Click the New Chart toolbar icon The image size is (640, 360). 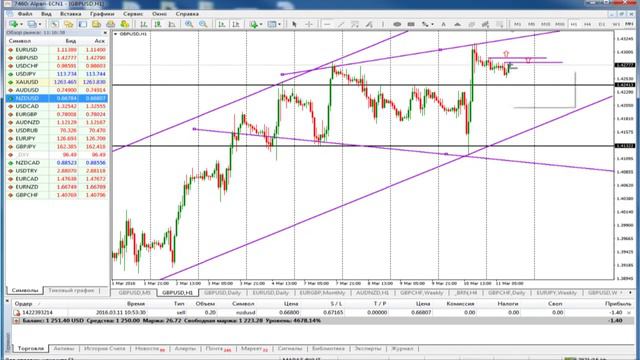click(x=13, y=24)
